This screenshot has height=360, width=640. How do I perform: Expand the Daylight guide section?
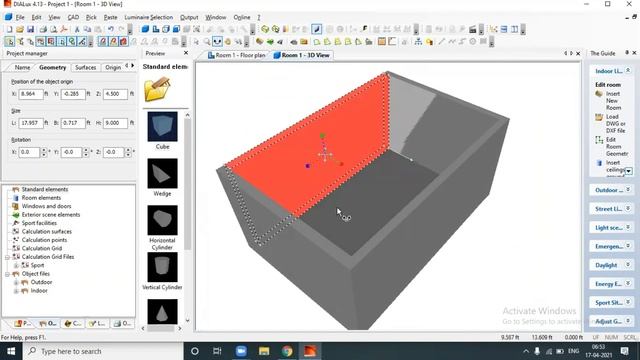click(x=628, y=265)
